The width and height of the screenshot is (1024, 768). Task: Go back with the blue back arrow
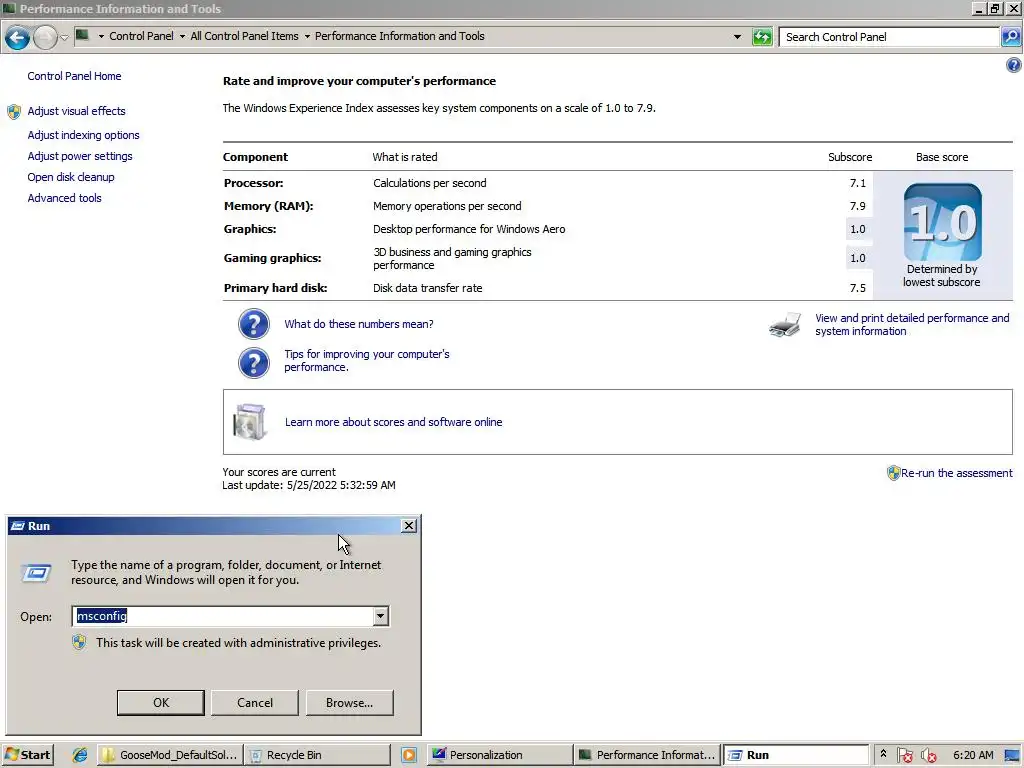[x=18, y=37]
